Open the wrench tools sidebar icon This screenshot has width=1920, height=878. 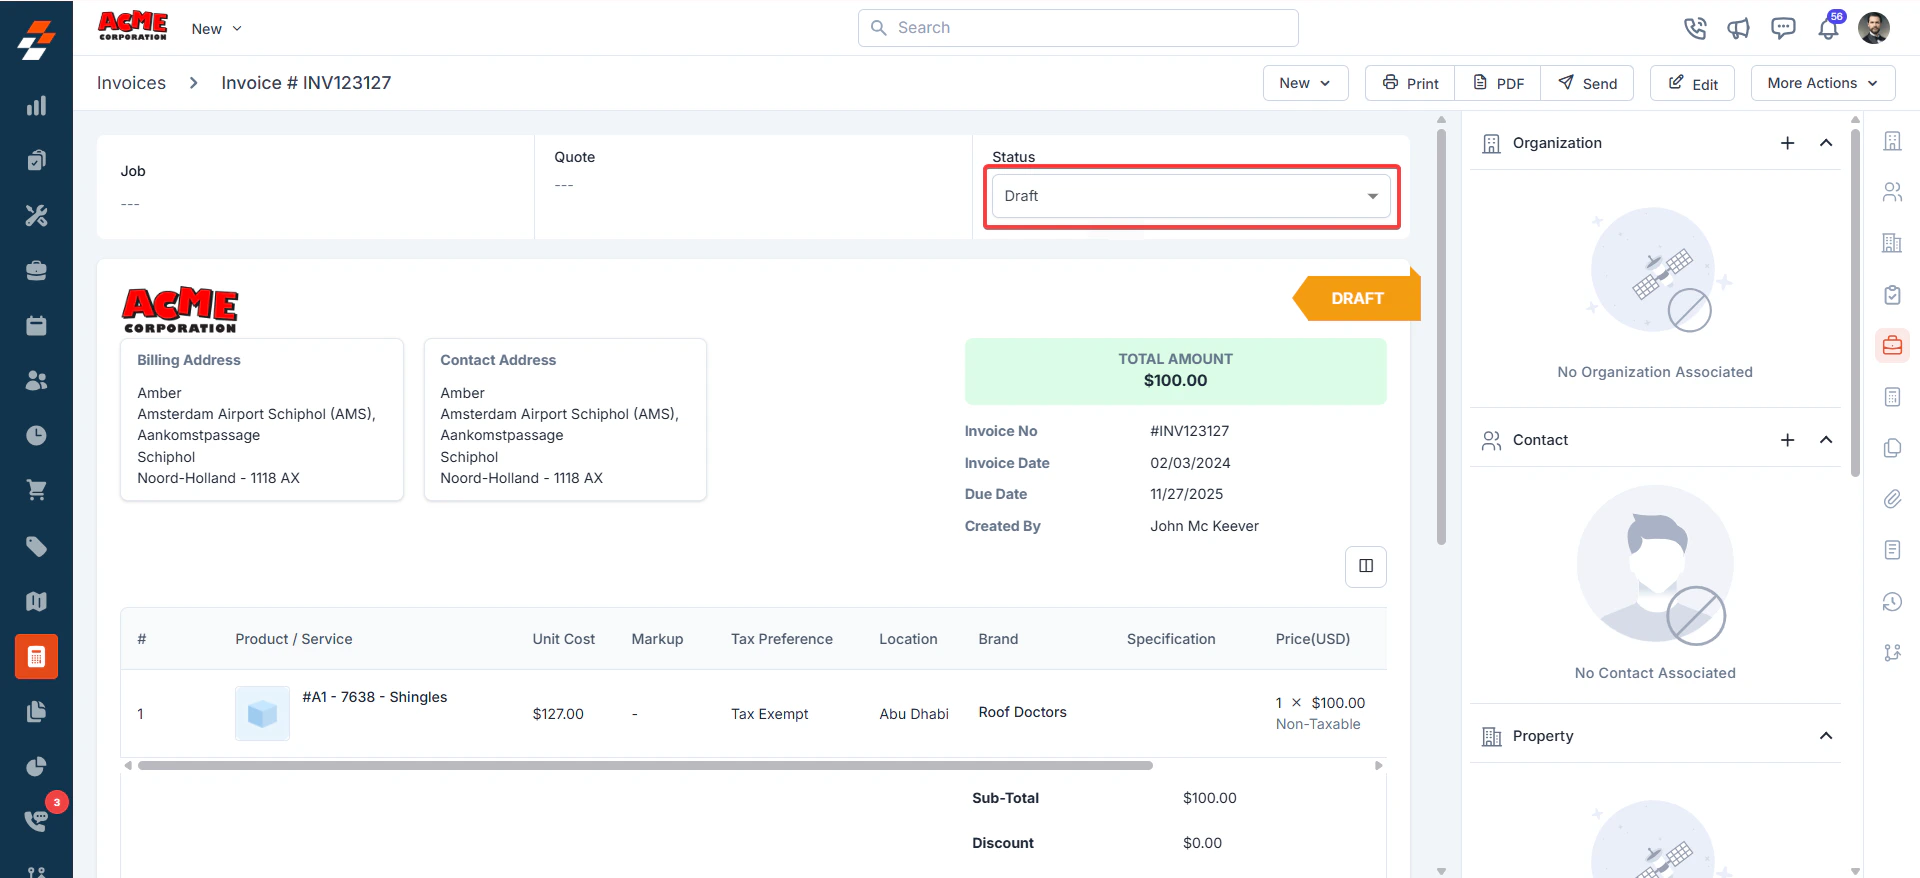click(x=36, y=215)
